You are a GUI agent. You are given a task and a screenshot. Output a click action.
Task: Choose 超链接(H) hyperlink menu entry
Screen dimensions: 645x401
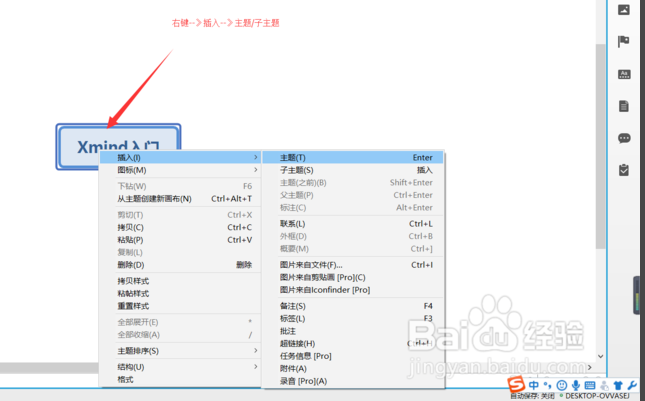pos(353,343)
